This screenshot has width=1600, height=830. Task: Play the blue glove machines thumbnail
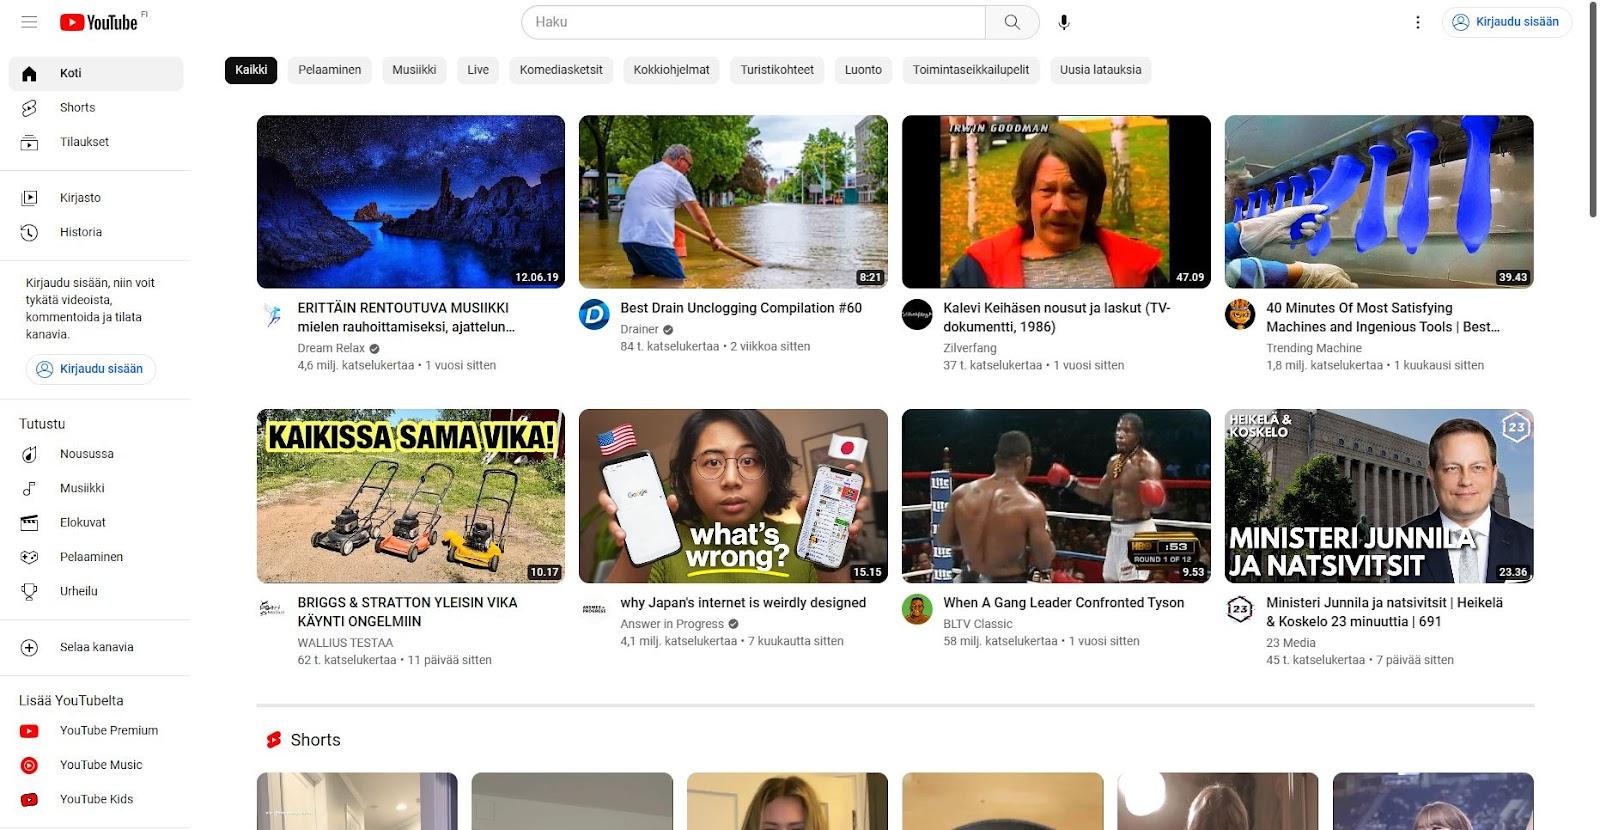pos(1379,202)
